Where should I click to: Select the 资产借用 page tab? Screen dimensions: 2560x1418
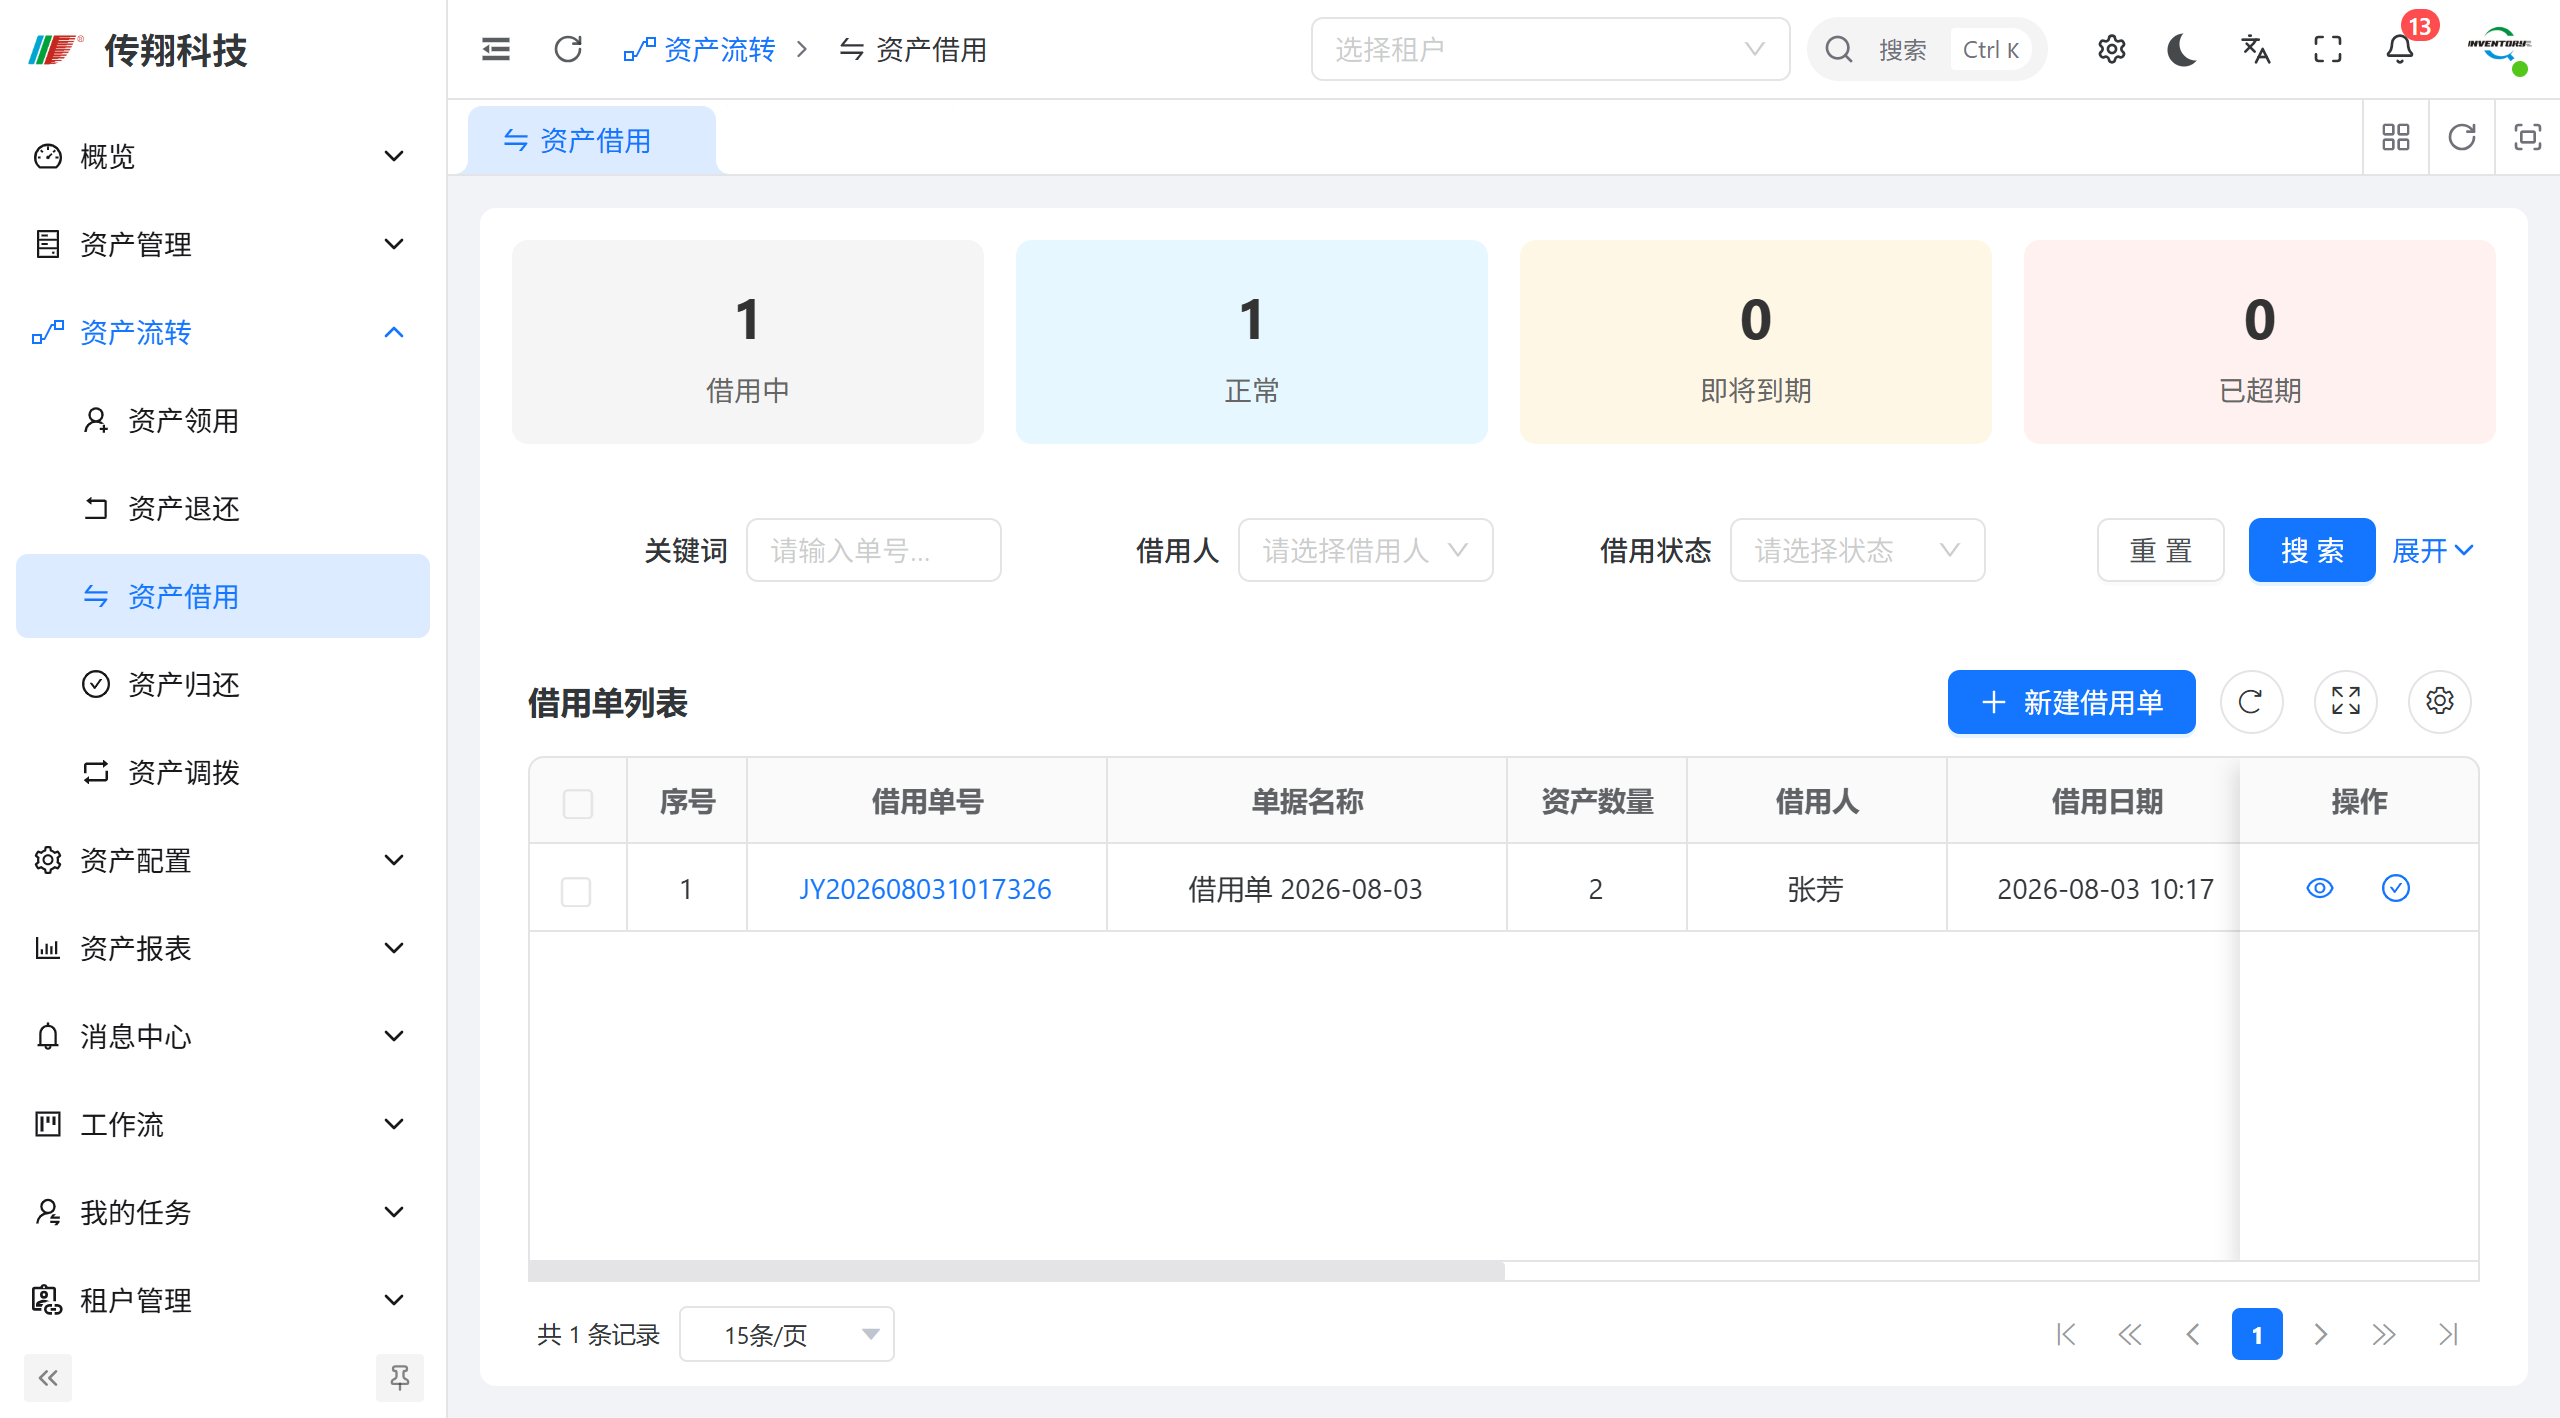pyautogui.click(x=592, y=140)
